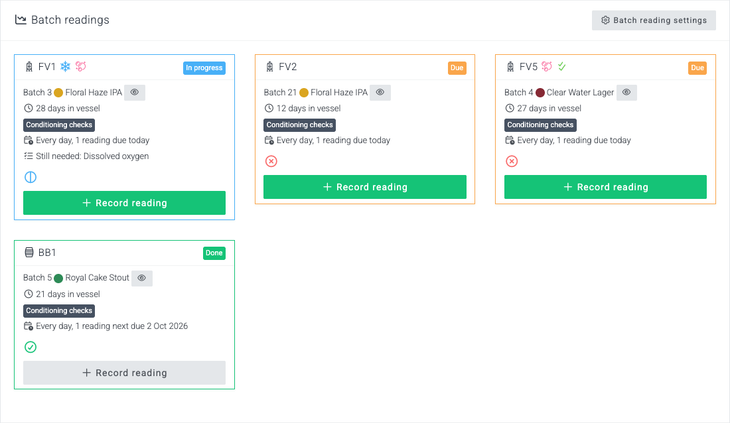Click the FV5 pink heart icon
This screenshot has width=730, height=423.
tap(547, 67)
